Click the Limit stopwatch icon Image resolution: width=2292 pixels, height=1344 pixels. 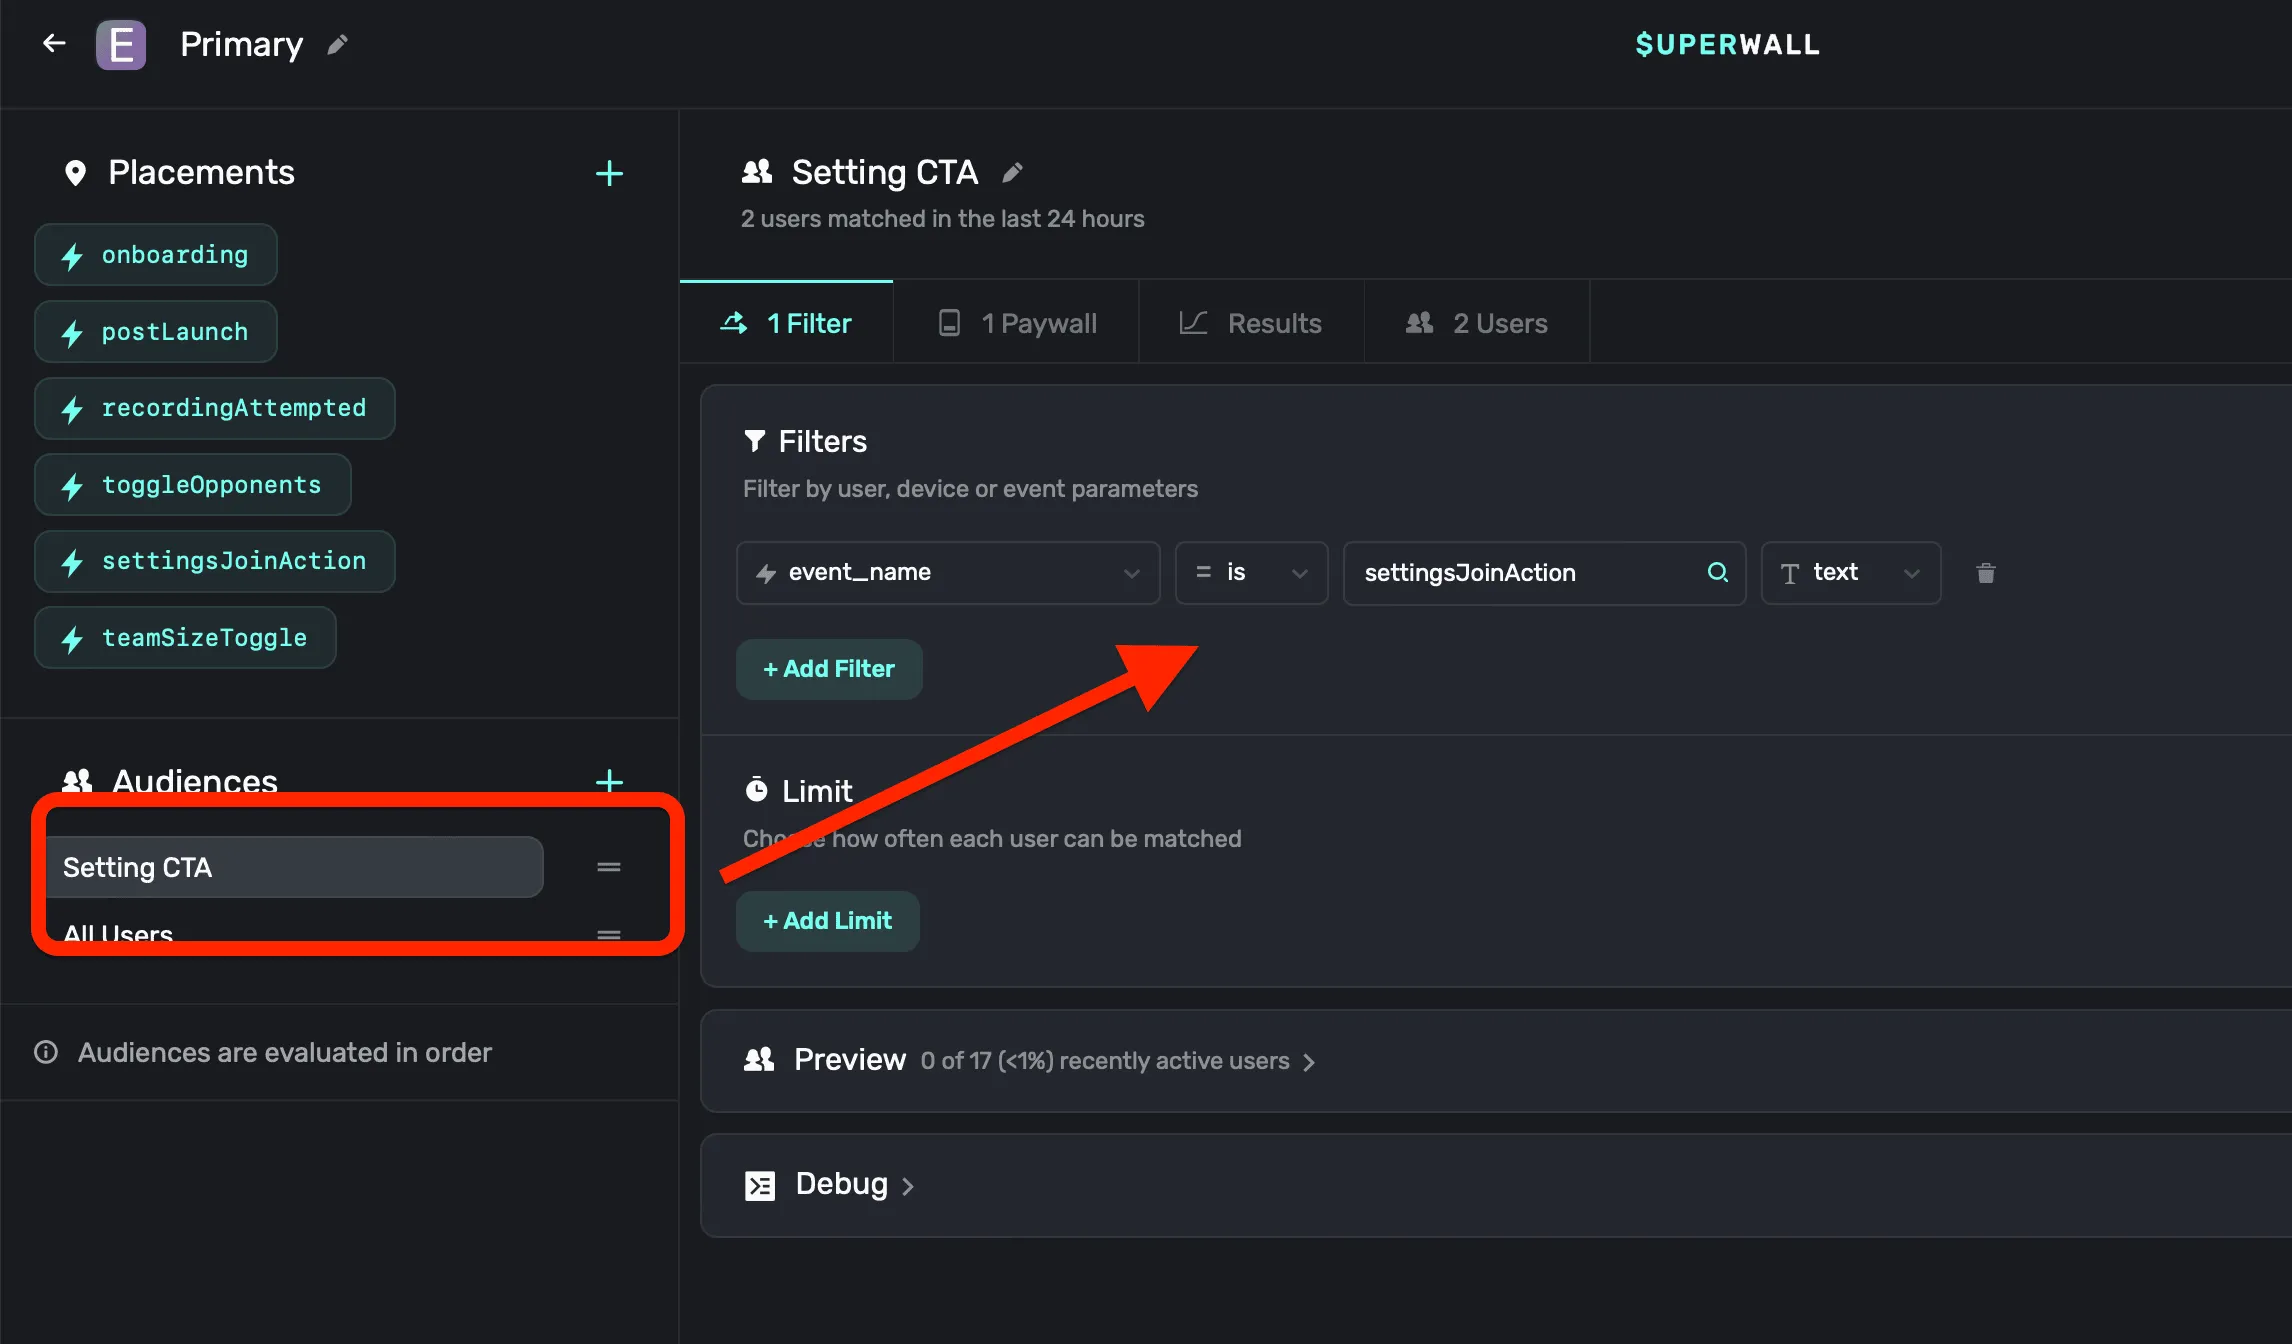[757, 790]
